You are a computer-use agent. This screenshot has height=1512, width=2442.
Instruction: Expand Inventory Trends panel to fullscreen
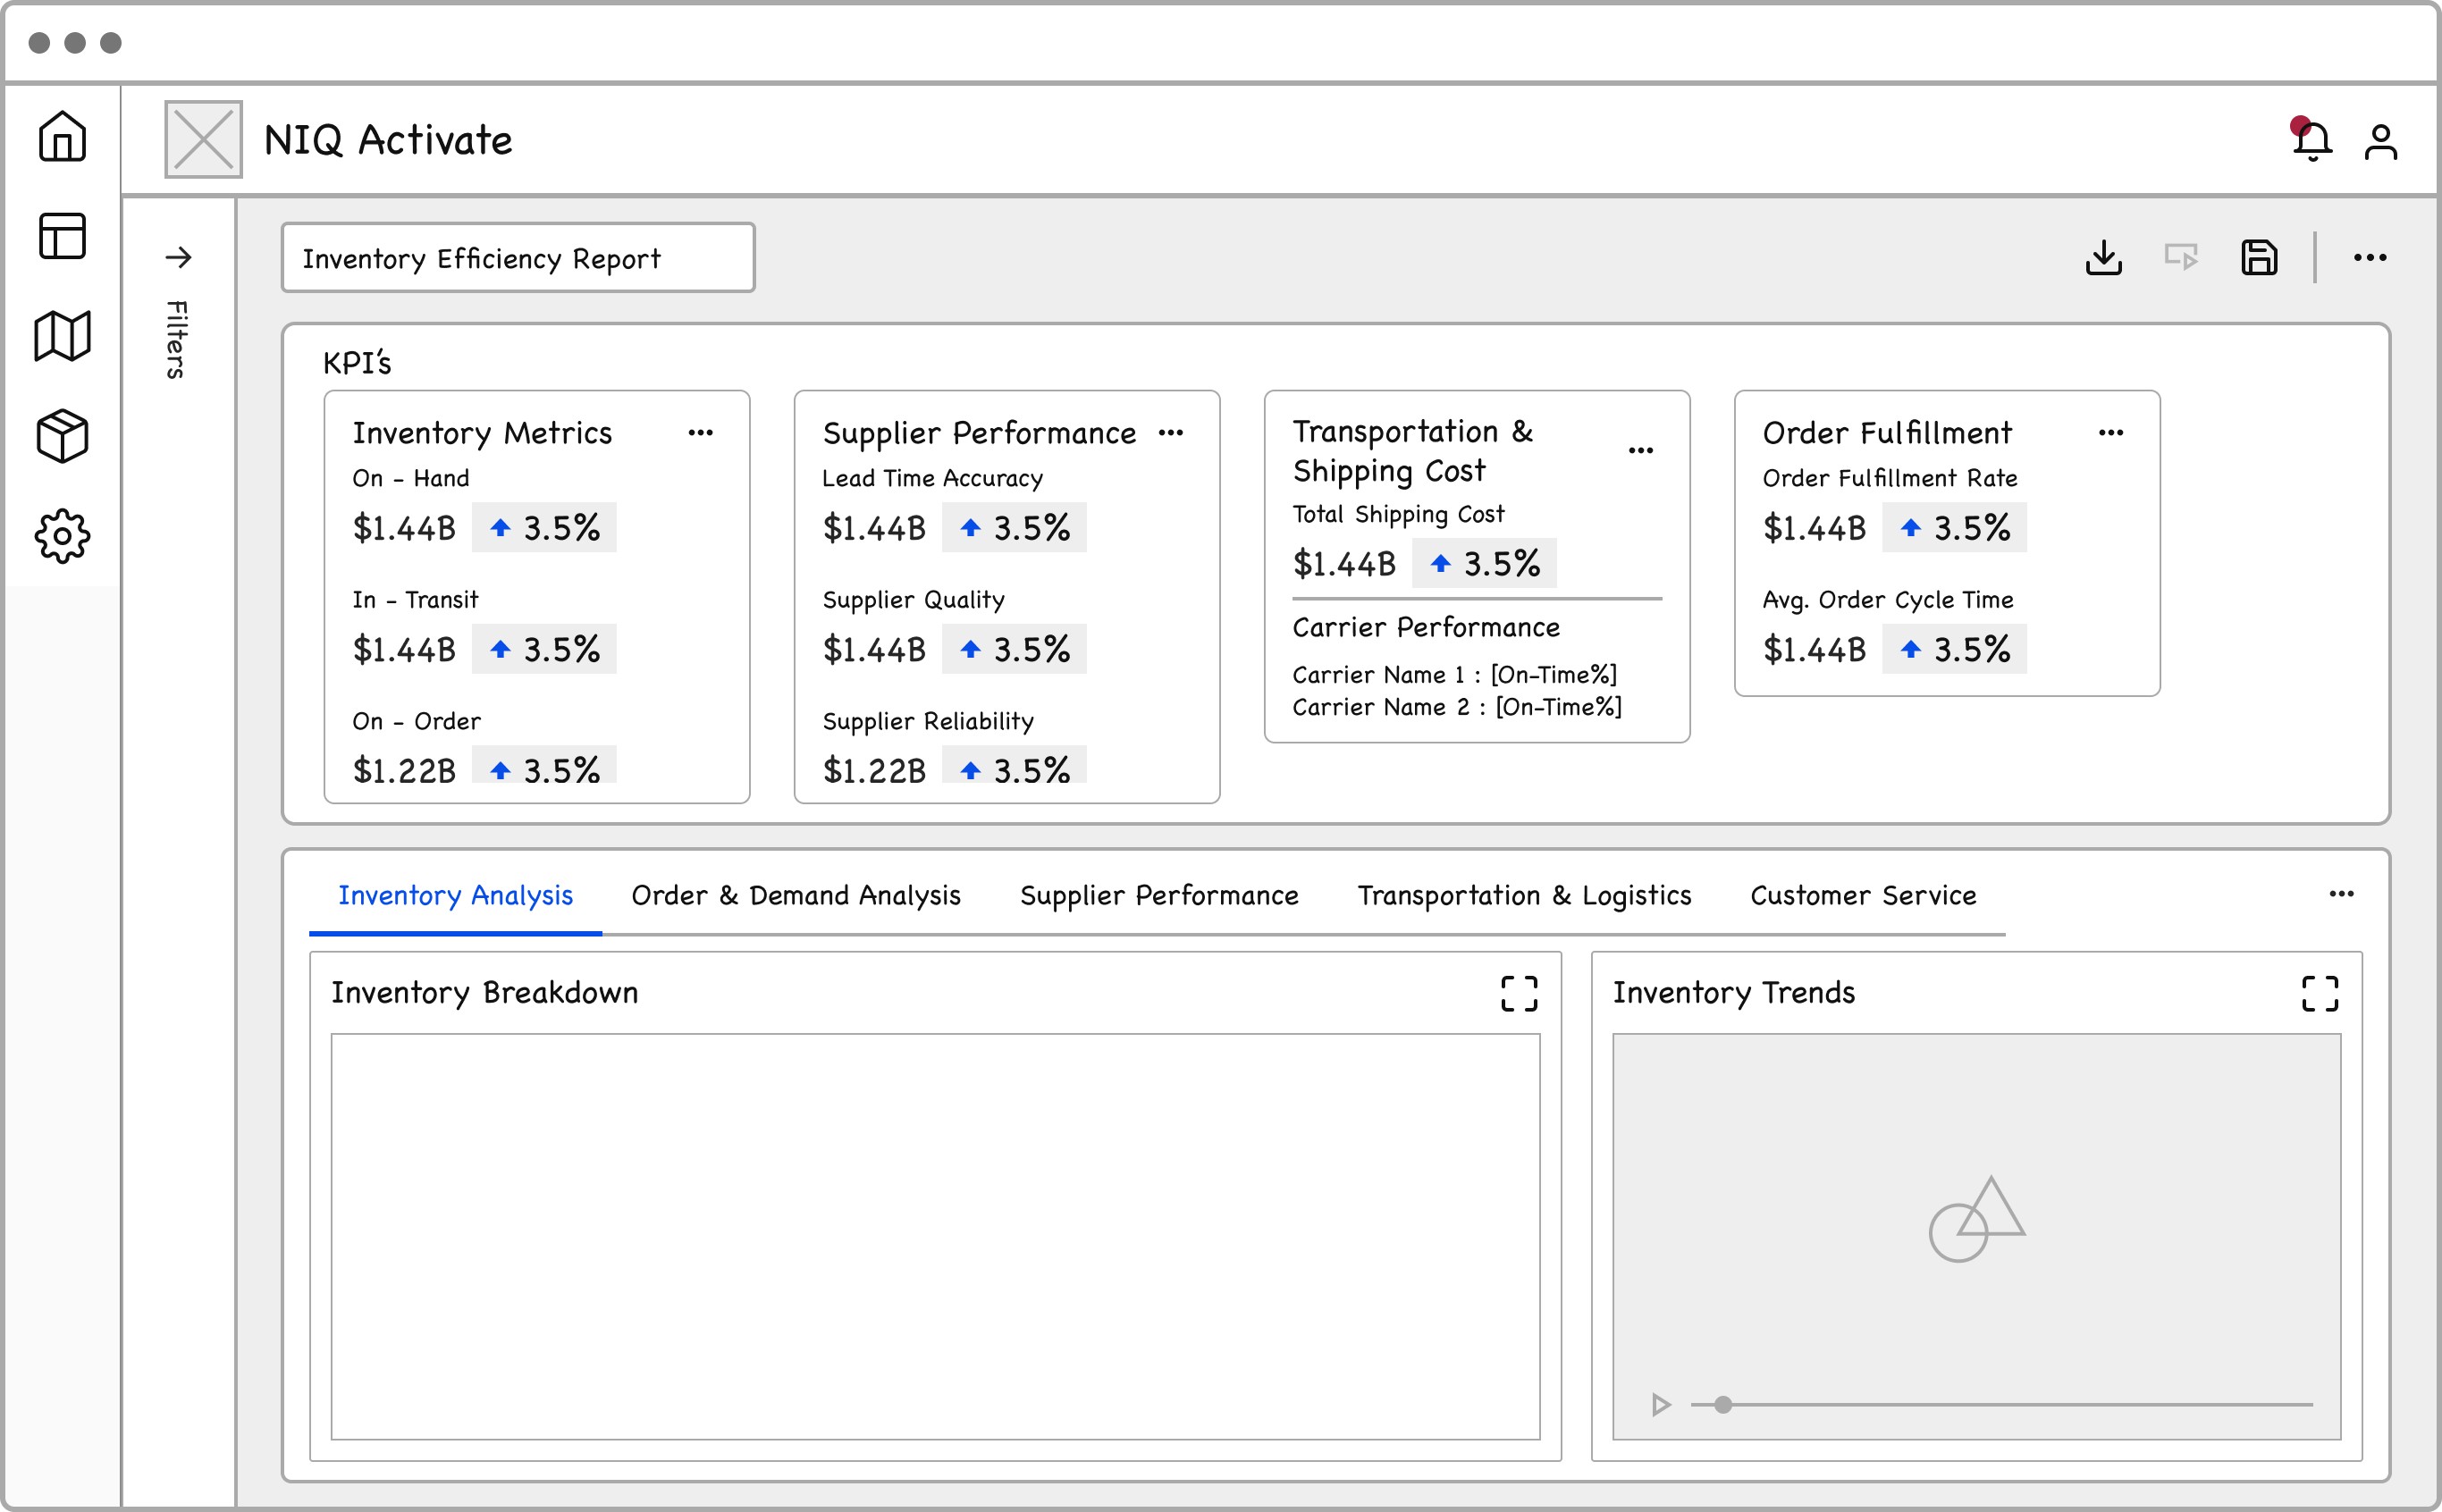pyautogui.click(x=2320, y=993)
